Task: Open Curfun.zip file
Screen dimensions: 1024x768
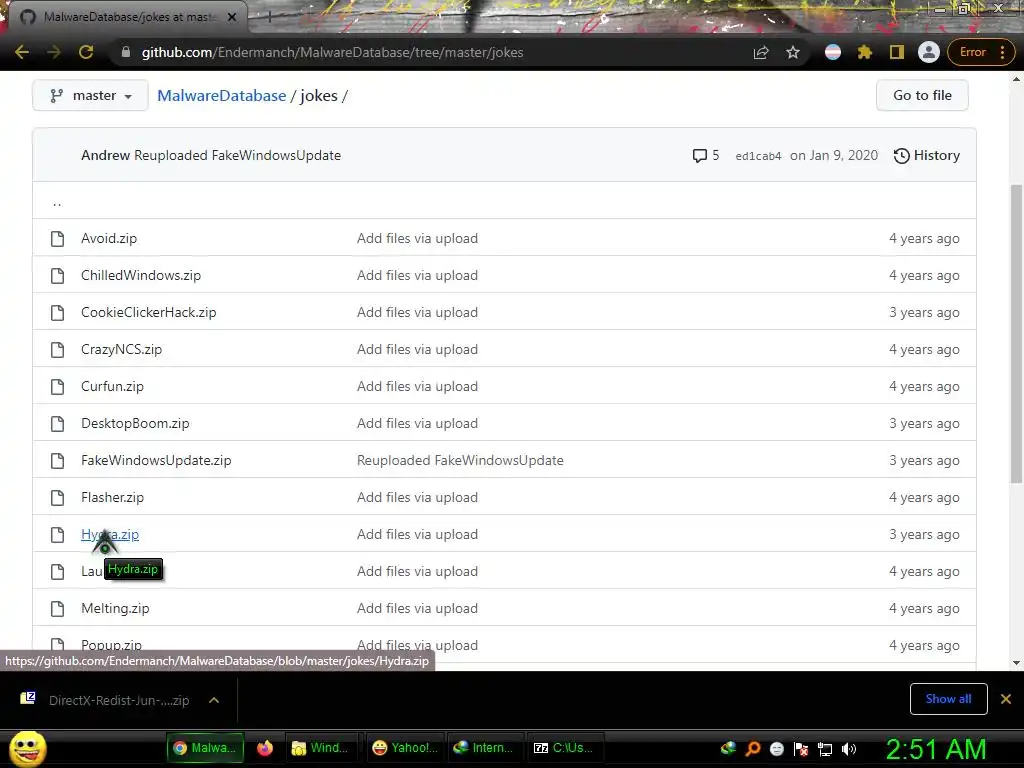Action: (x=112, y=387)
